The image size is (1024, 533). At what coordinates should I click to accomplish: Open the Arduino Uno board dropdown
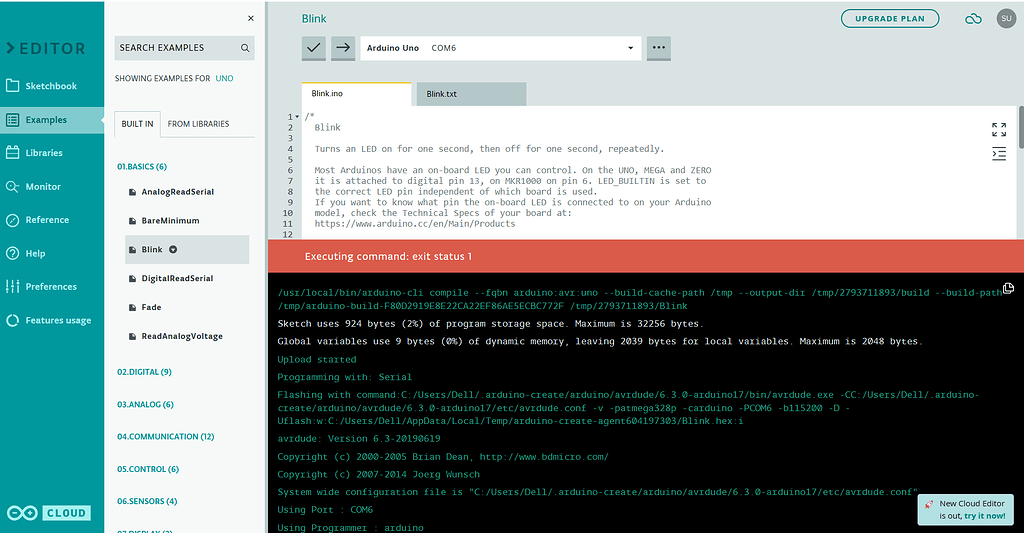click(500, 48)
